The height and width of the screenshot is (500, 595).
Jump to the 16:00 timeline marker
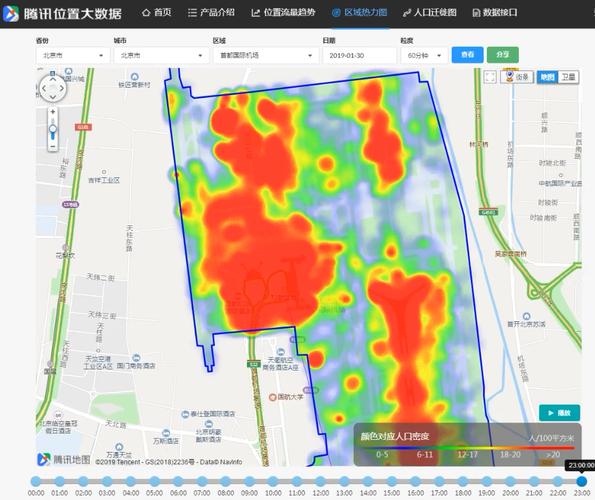coord(416,481)
